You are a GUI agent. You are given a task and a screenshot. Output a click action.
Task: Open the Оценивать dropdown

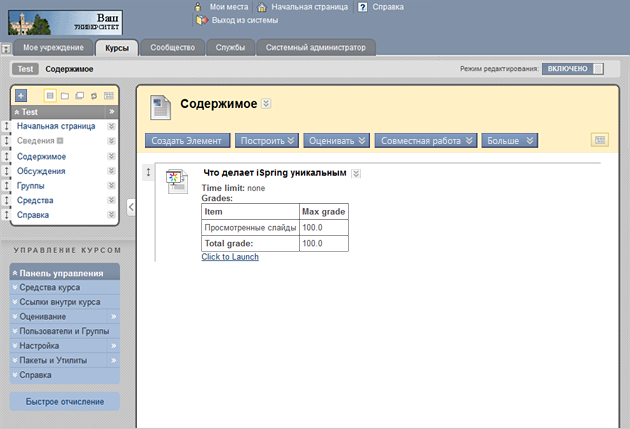pyautogui.click(x=336, y=141)
